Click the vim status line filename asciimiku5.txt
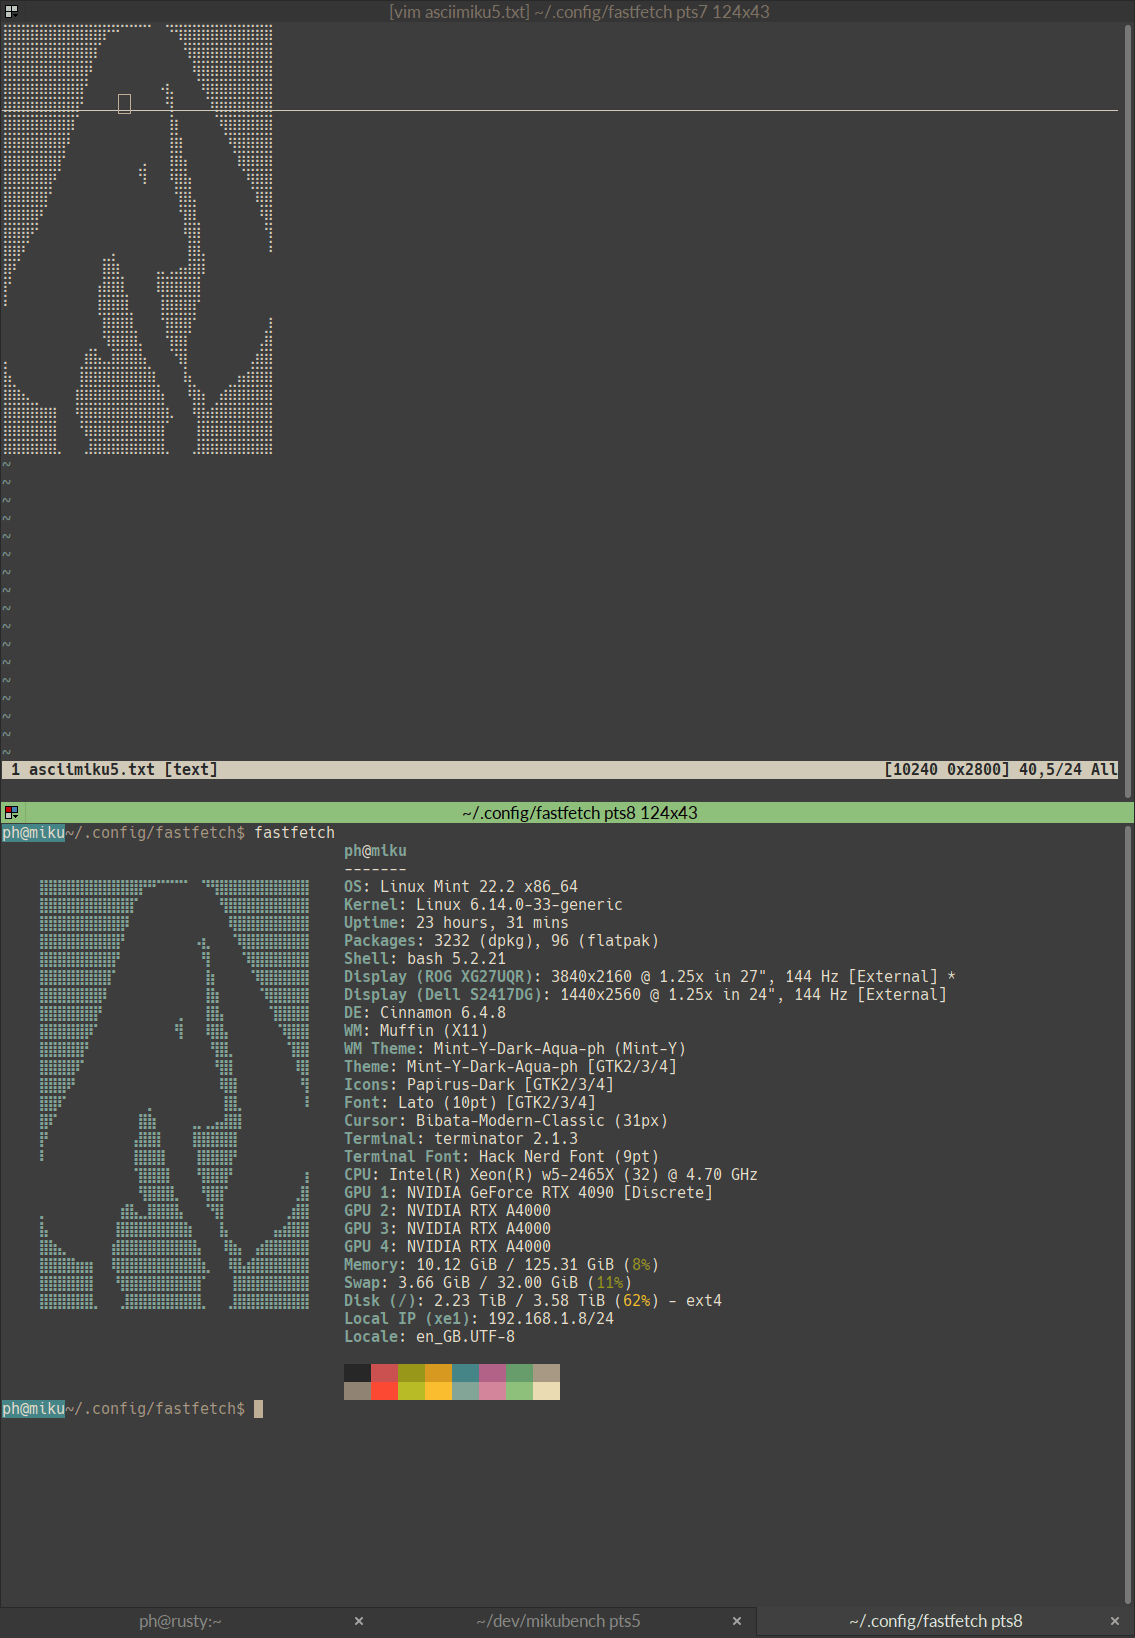Image resolution: width=1135 pixels, height=1638 pixels. point(92,770)
